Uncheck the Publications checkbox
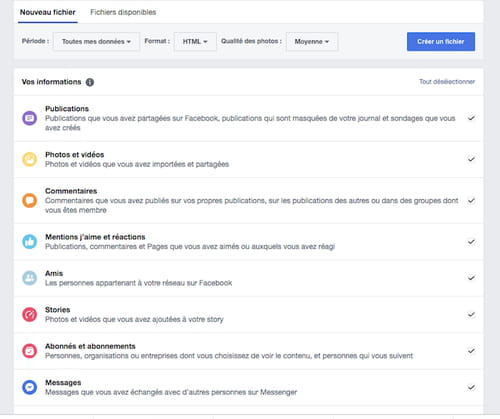The width and height of the screenshot is (500, 419). (471, 118)
